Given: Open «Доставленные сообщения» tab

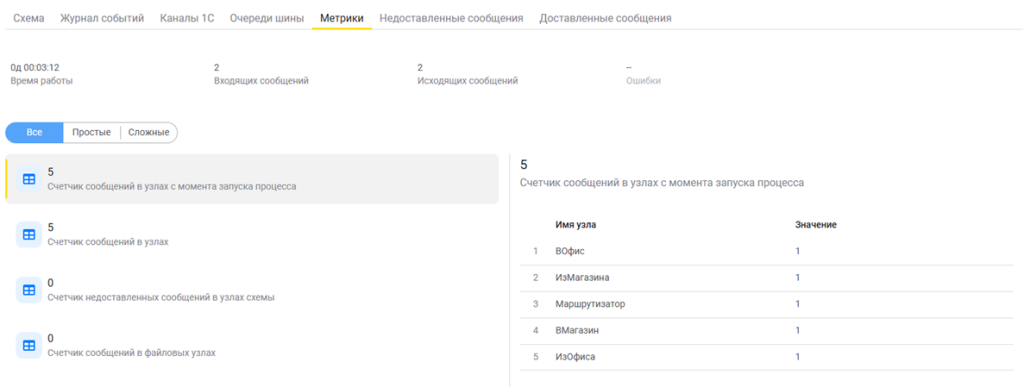Looking at the screenshot, I should coord(605,18).
